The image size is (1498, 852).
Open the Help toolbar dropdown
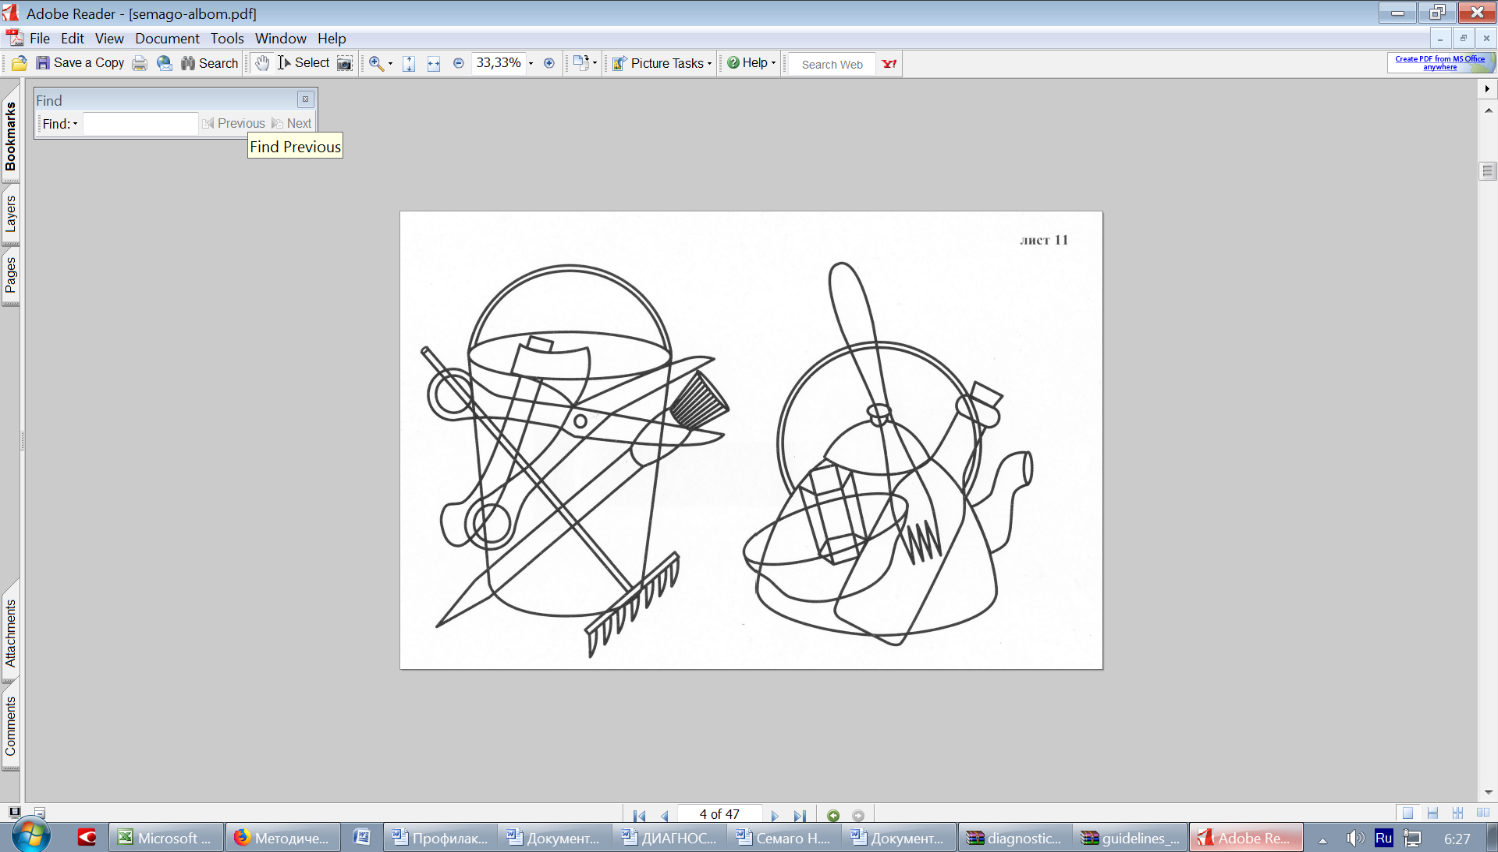click(751, 63)
